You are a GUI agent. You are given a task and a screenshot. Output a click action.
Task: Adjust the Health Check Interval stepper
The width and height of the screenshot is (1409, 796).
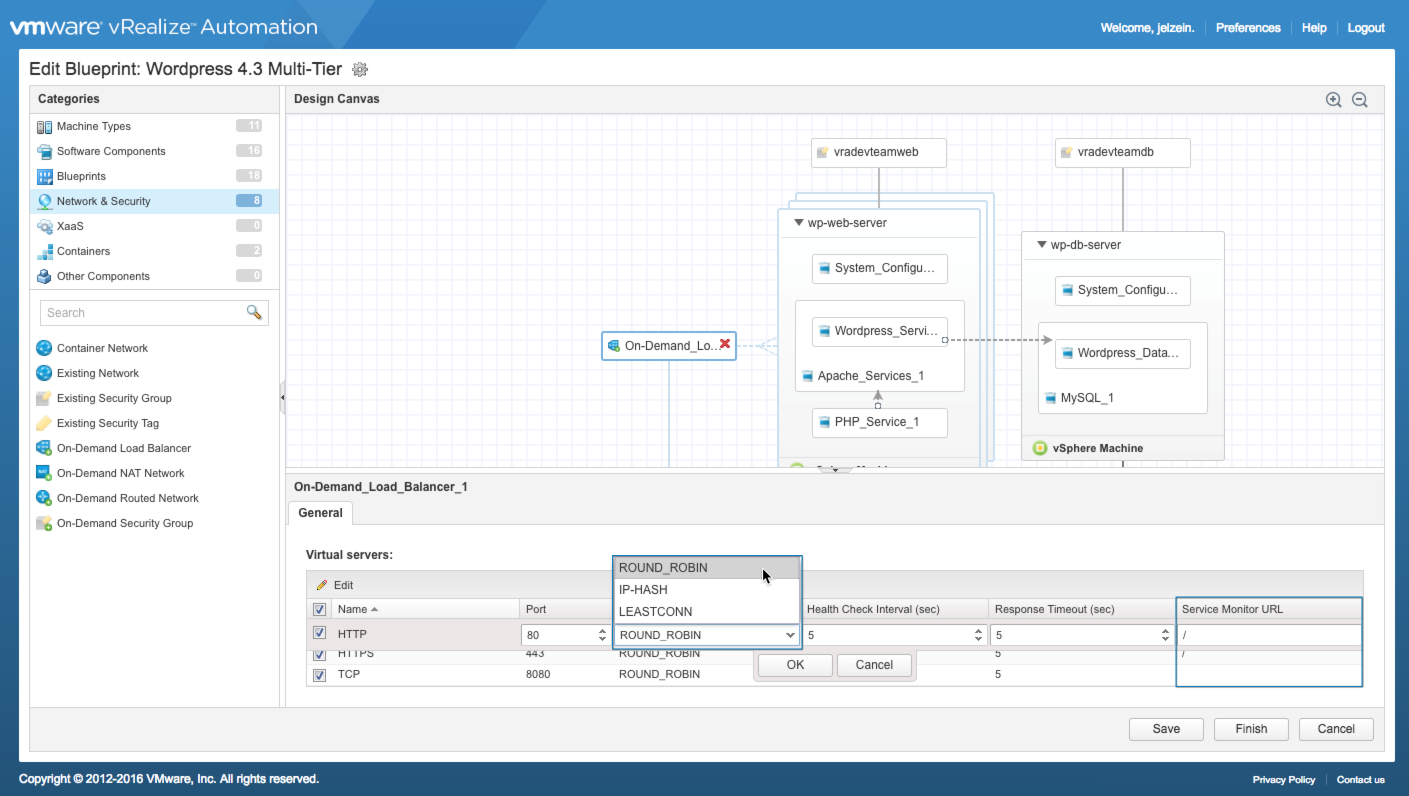point(978,635)
